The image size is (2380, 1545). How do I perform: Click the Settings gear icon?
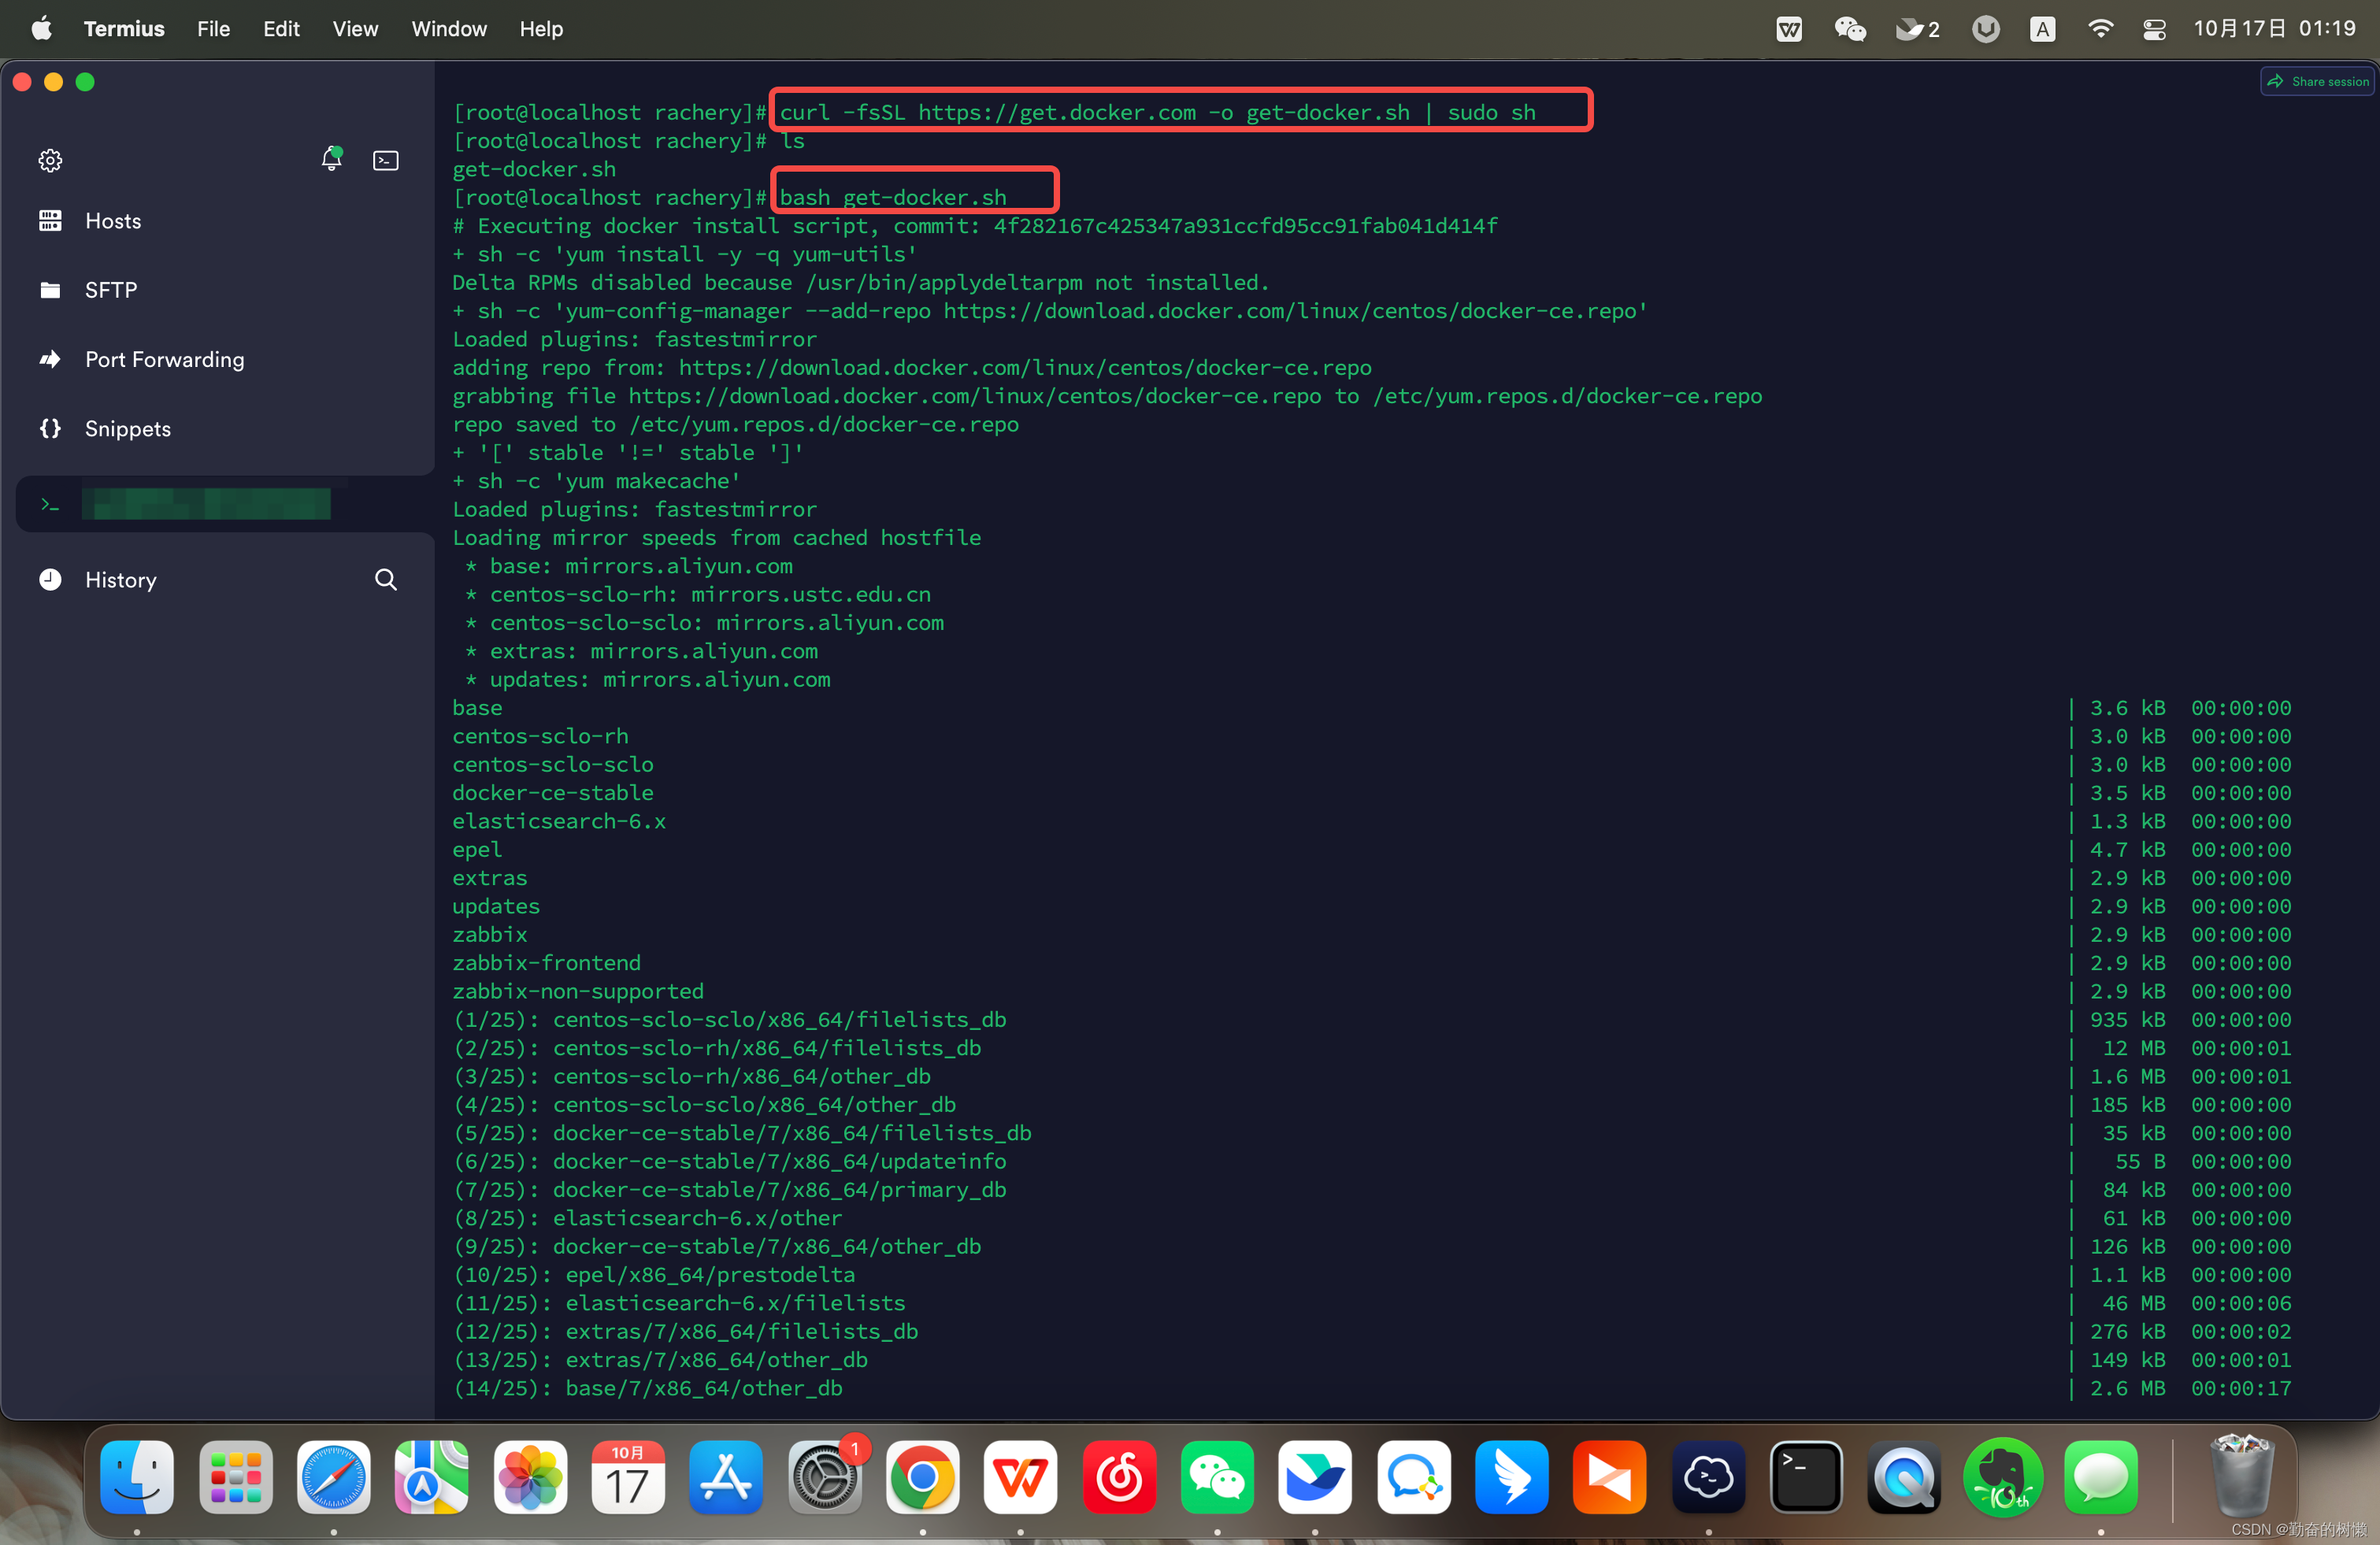(x=49, y=160)
